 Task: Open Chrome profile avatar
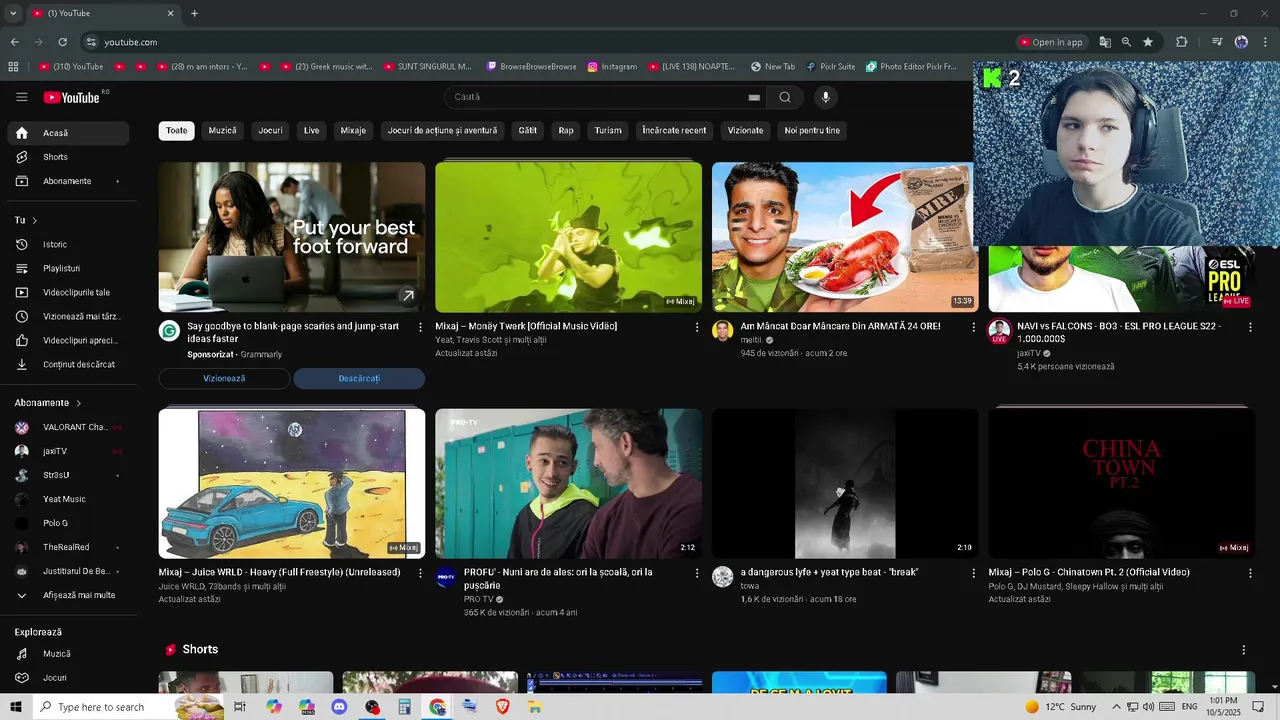click(x=1241, y=42)
